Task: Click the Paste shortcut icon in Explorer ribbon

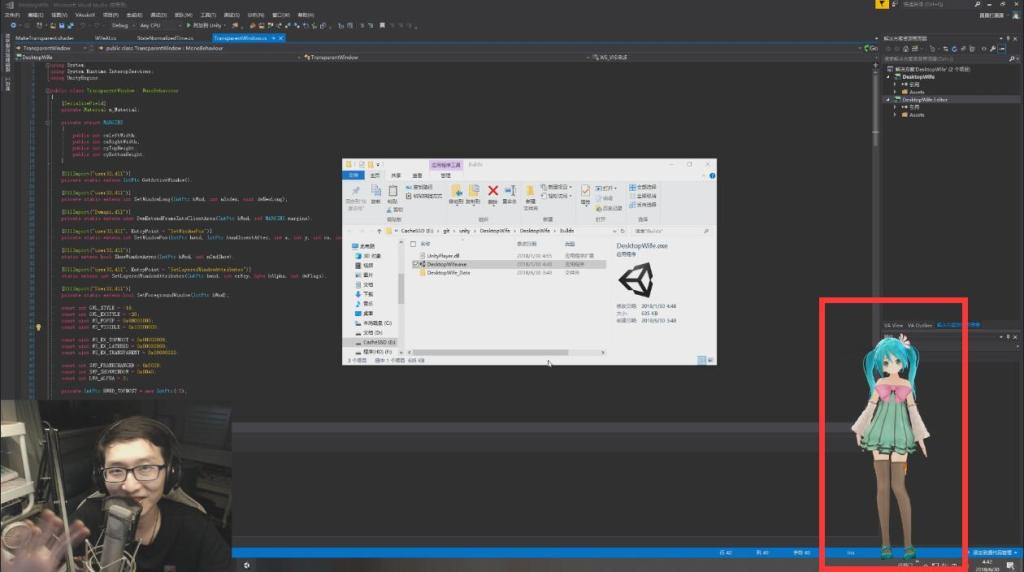Action: tap(409, 196)
